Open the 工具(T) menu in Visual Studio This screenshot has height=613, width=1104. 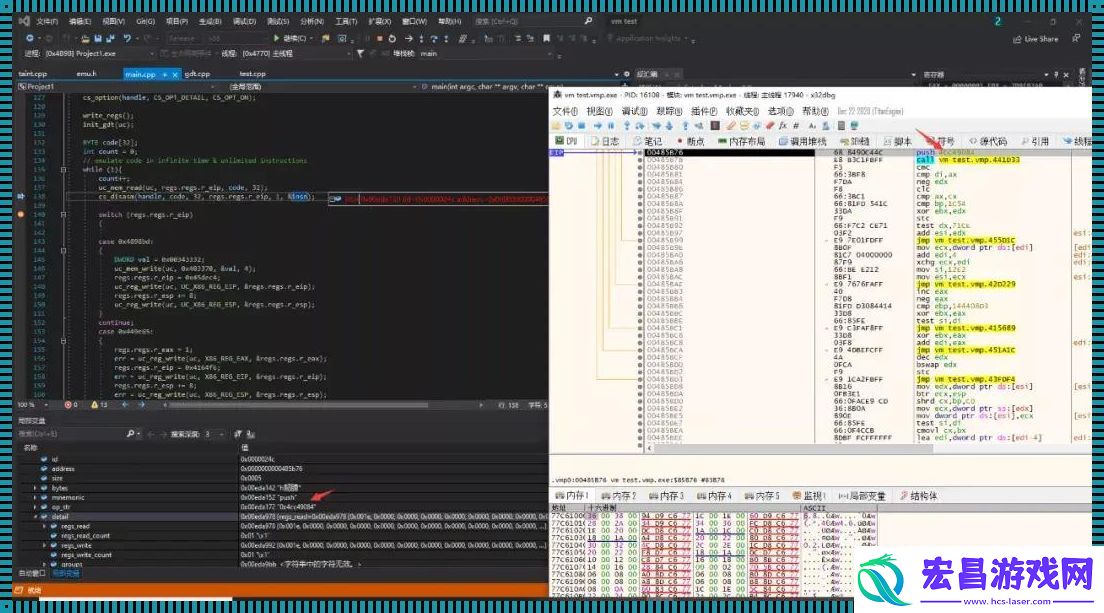click(x=346, y=21)
